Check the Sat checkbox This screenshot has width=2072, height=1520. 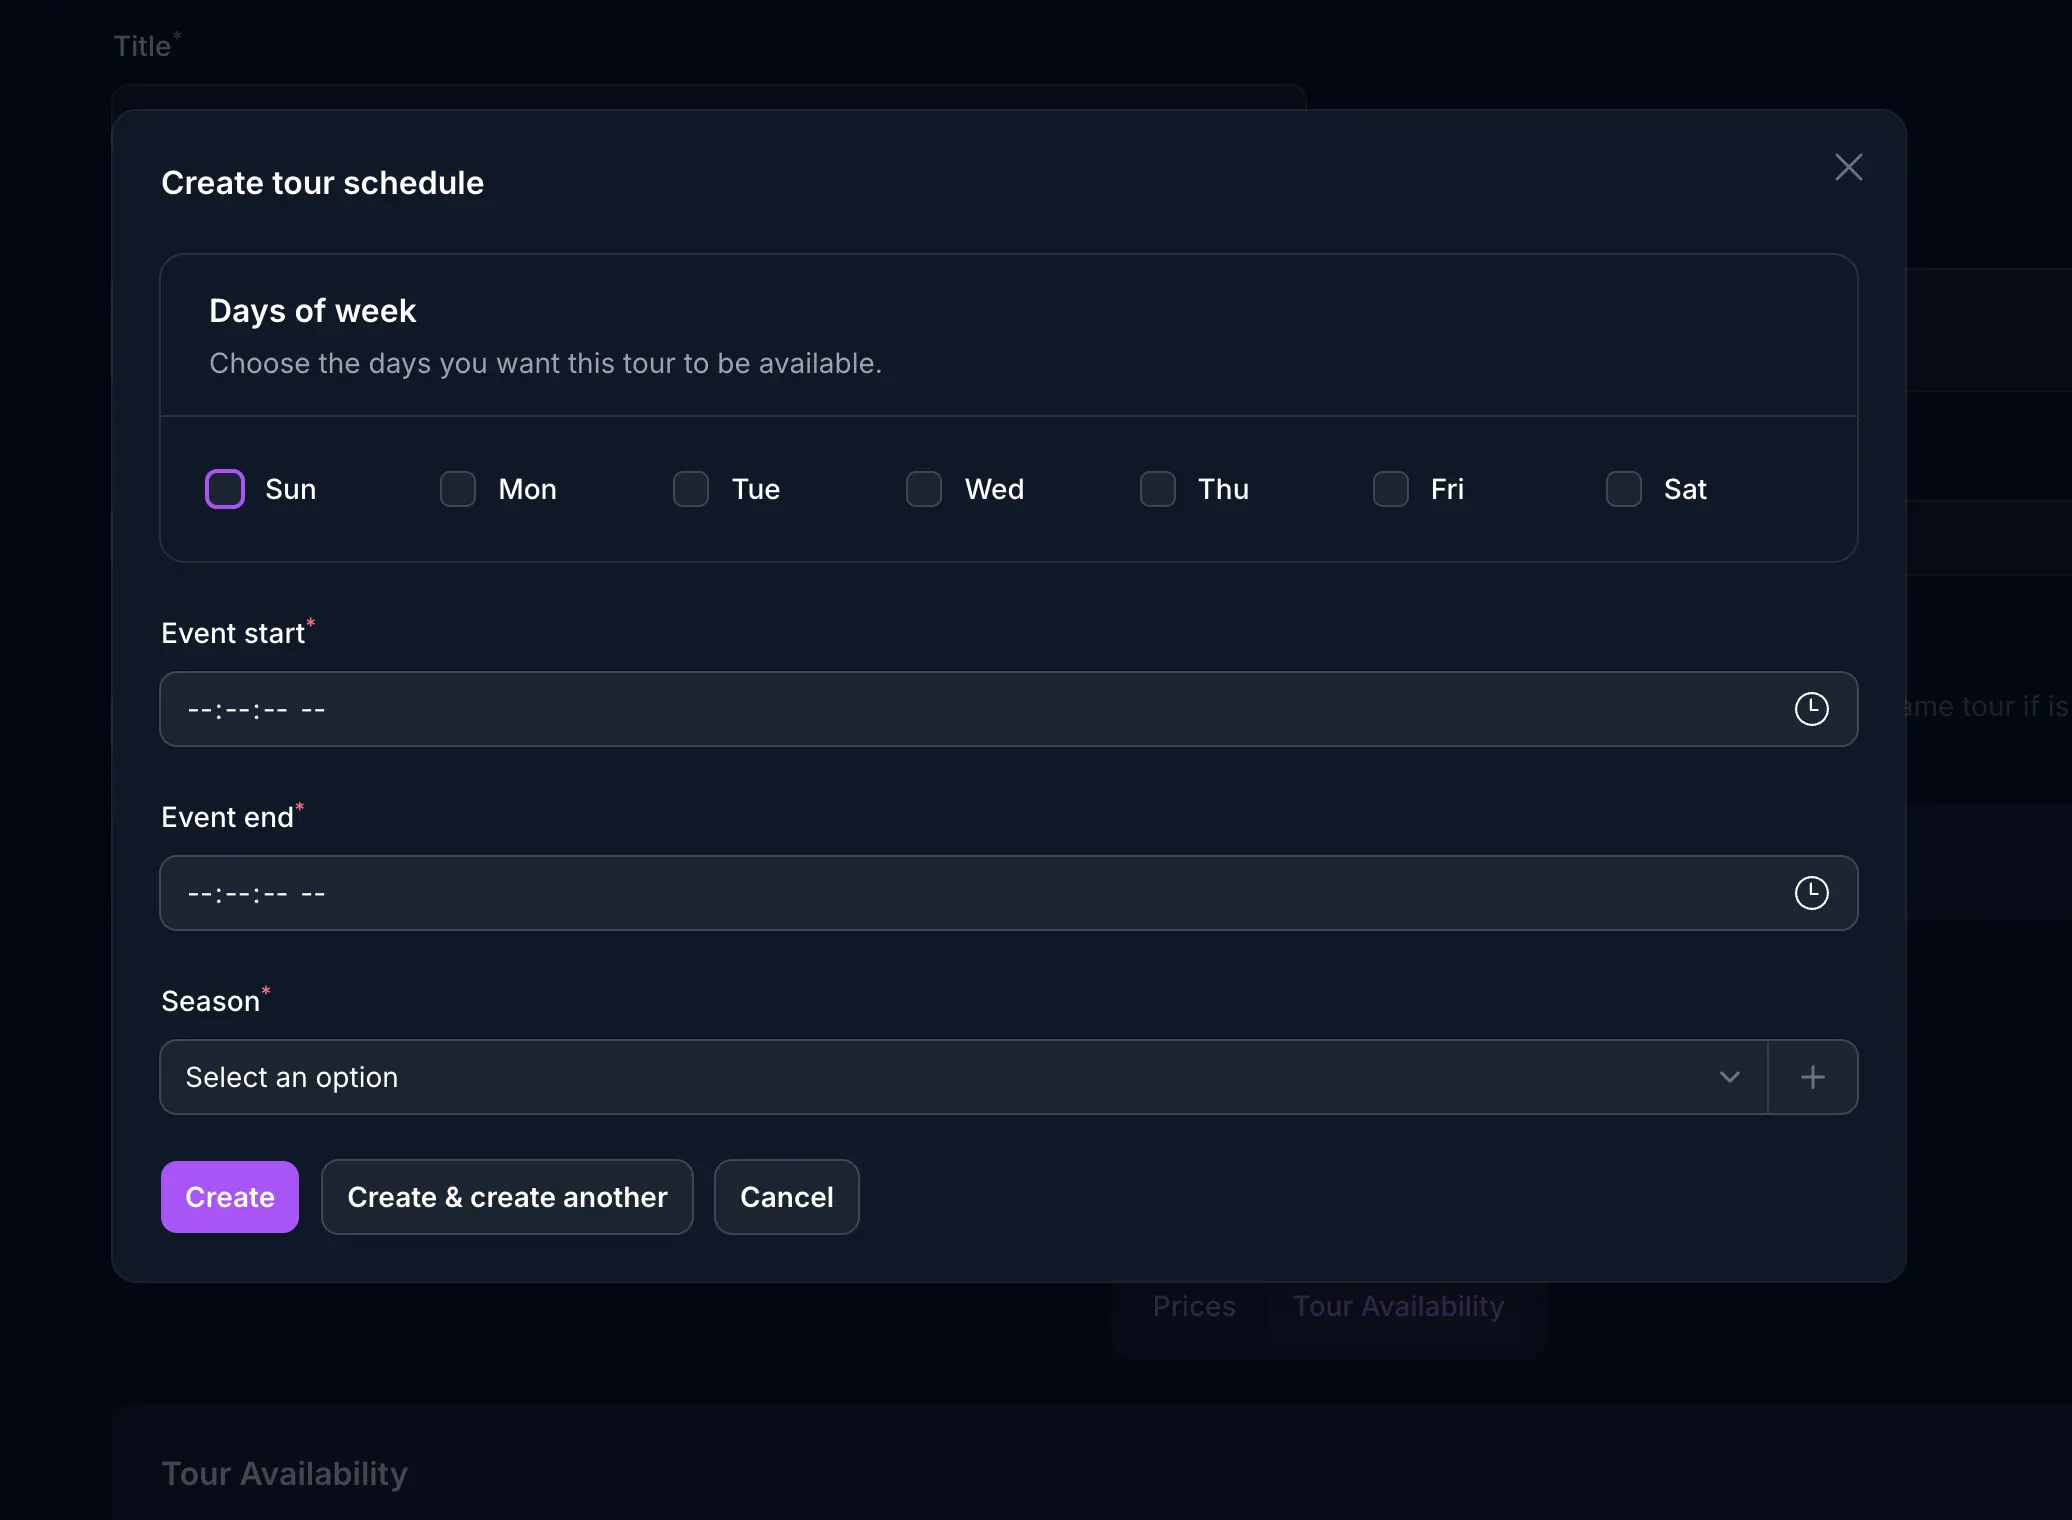click(1622, 488)
